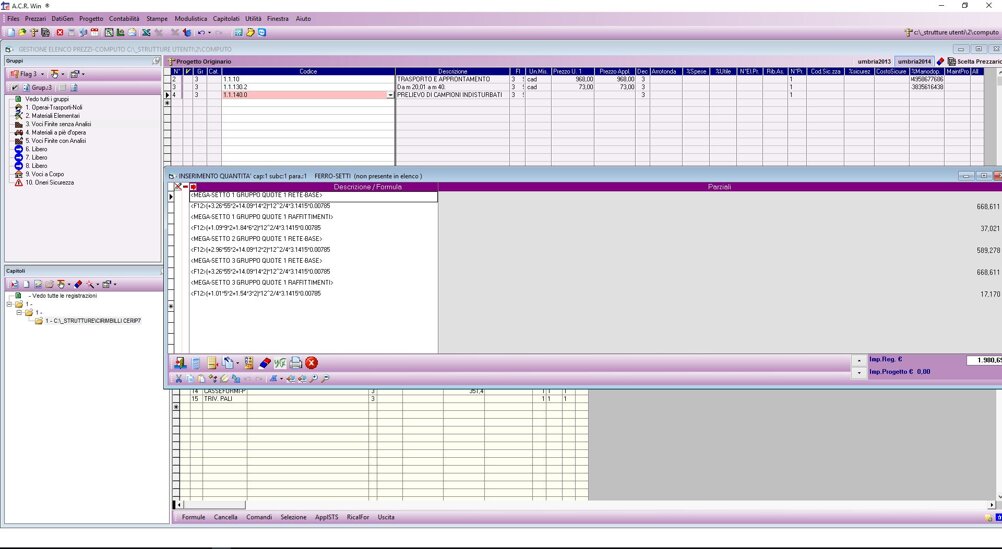Toggle the checkmark column header in price grid
This screenshot has height=549, width=1002.
(x=187, y=71)
